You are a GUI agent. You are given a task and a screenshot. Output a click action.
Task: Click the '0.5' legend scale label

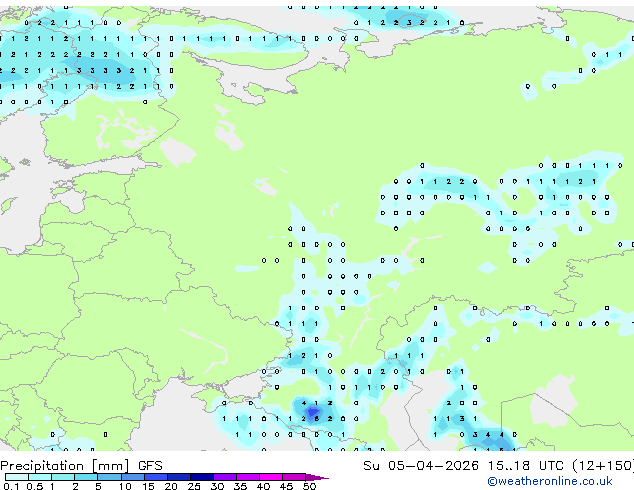35,486
